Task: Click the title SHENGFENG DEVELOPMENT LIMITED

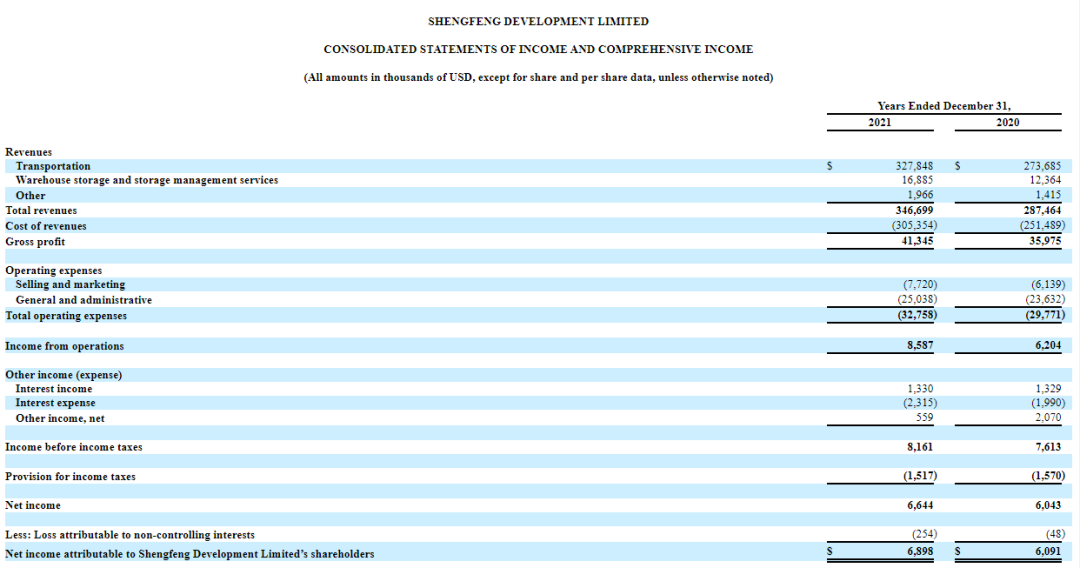Action: pyautogui.click(x=538, y=21)
